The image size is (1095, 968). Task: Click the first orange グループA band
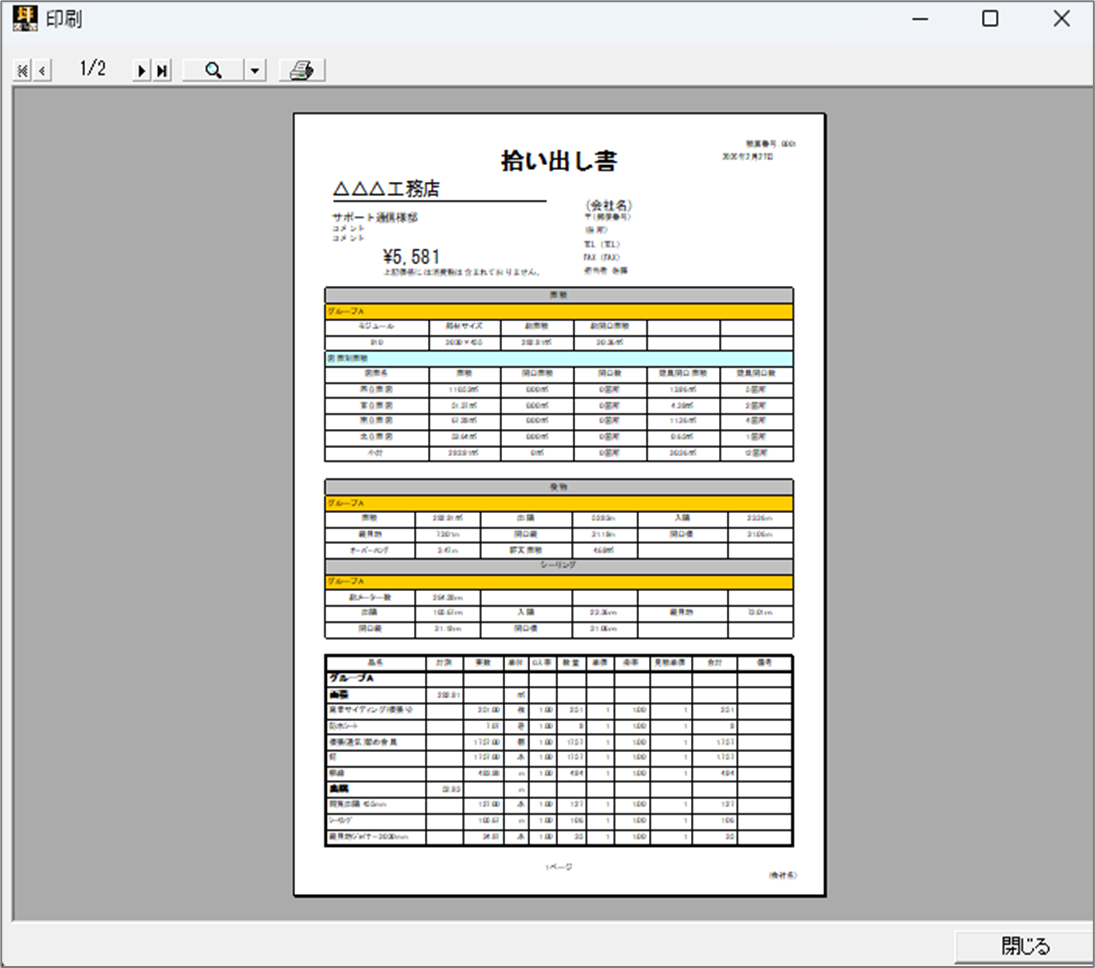pyautogui.click(x=558, y=312)
